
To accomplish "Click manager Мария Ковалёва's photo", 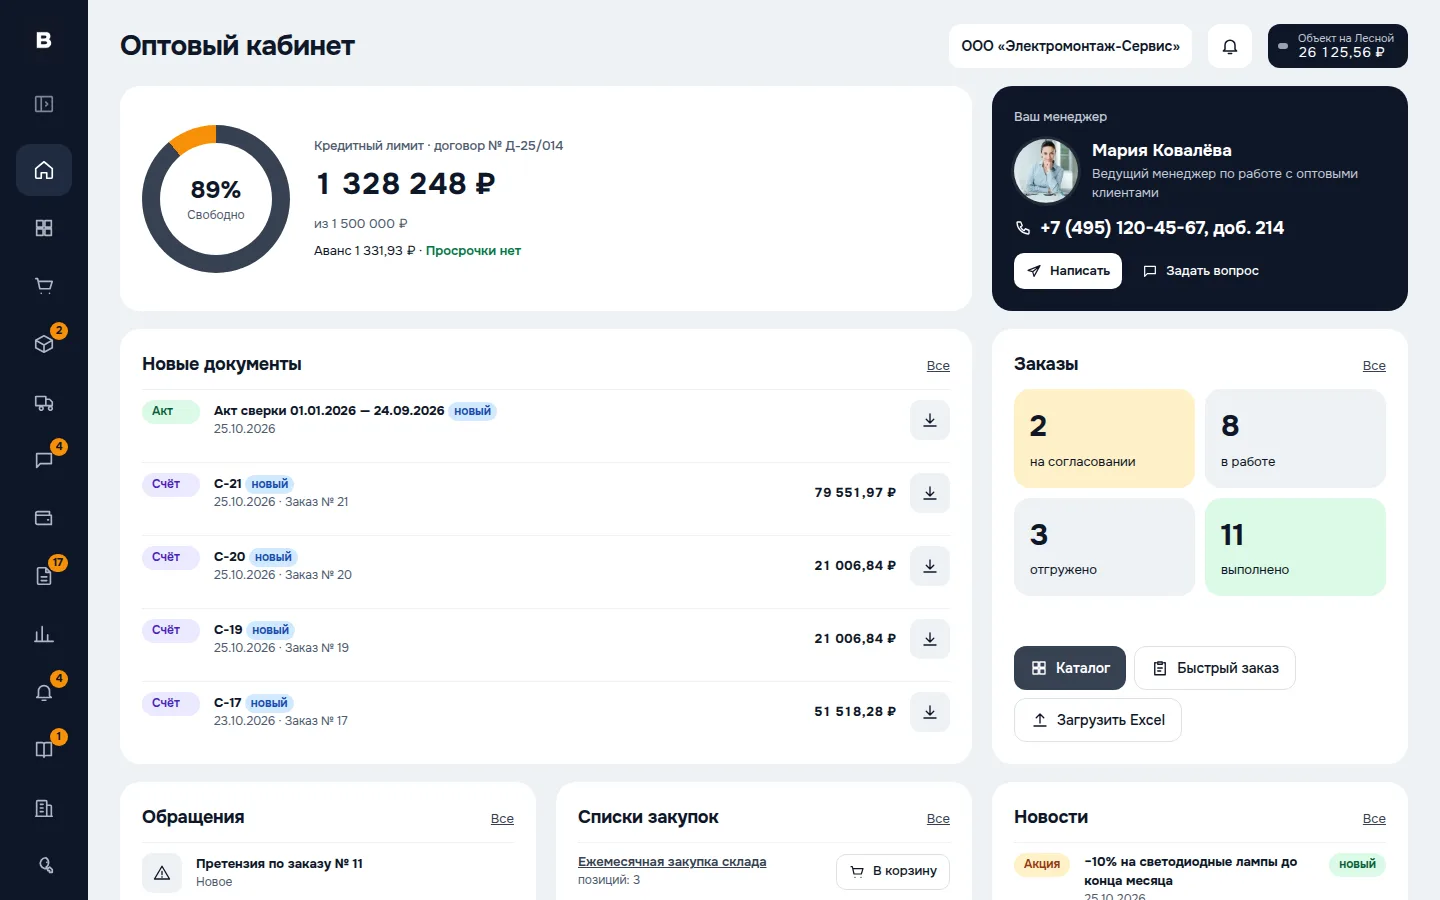I will click(x=1046, y=171).
